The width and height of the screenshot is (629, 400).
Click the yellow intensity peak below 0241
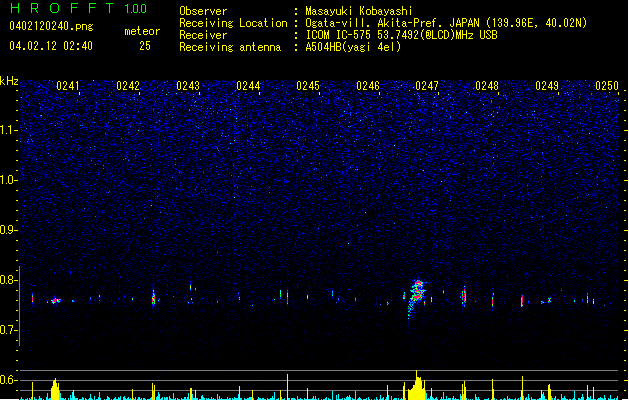point(55,389)
